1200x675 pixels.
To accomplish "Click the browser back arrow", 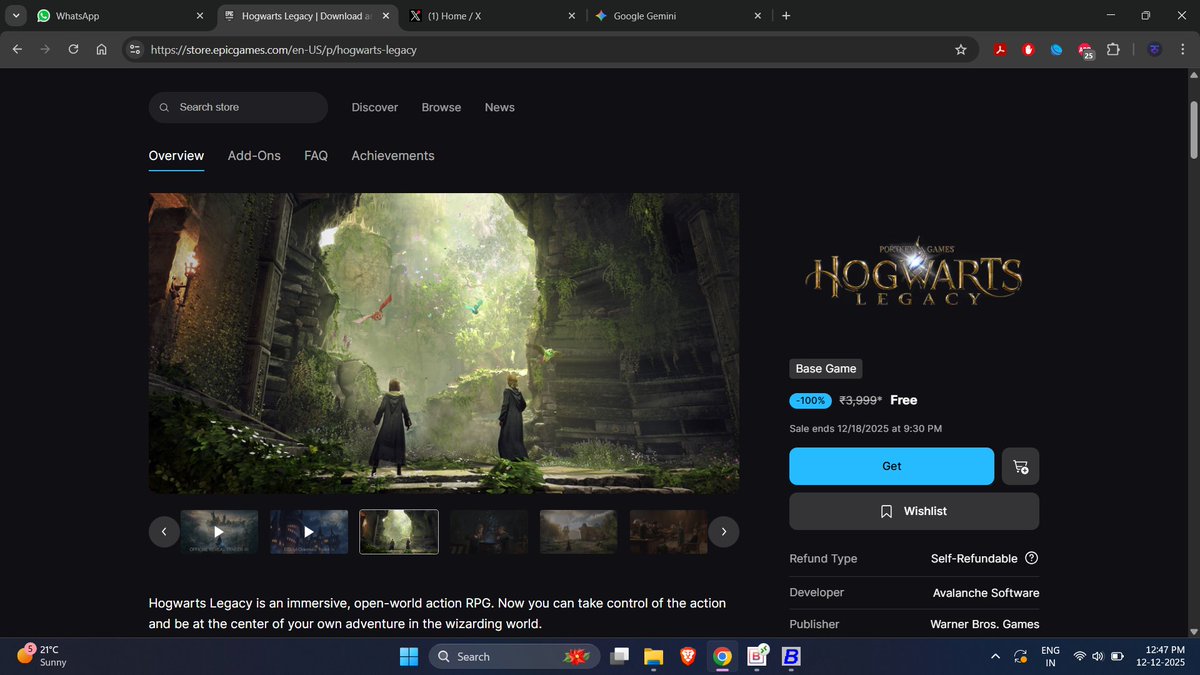I will 17,49.
